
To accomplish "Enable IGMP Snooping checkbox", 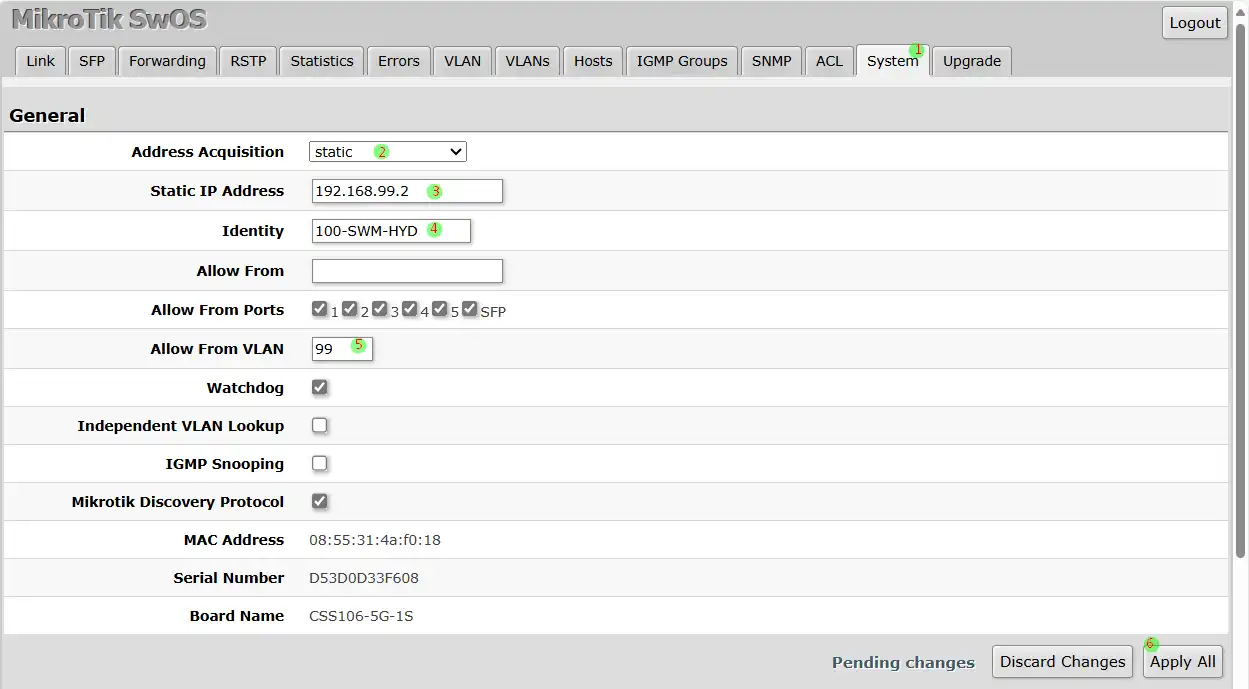I will click(x=320, y=463).
